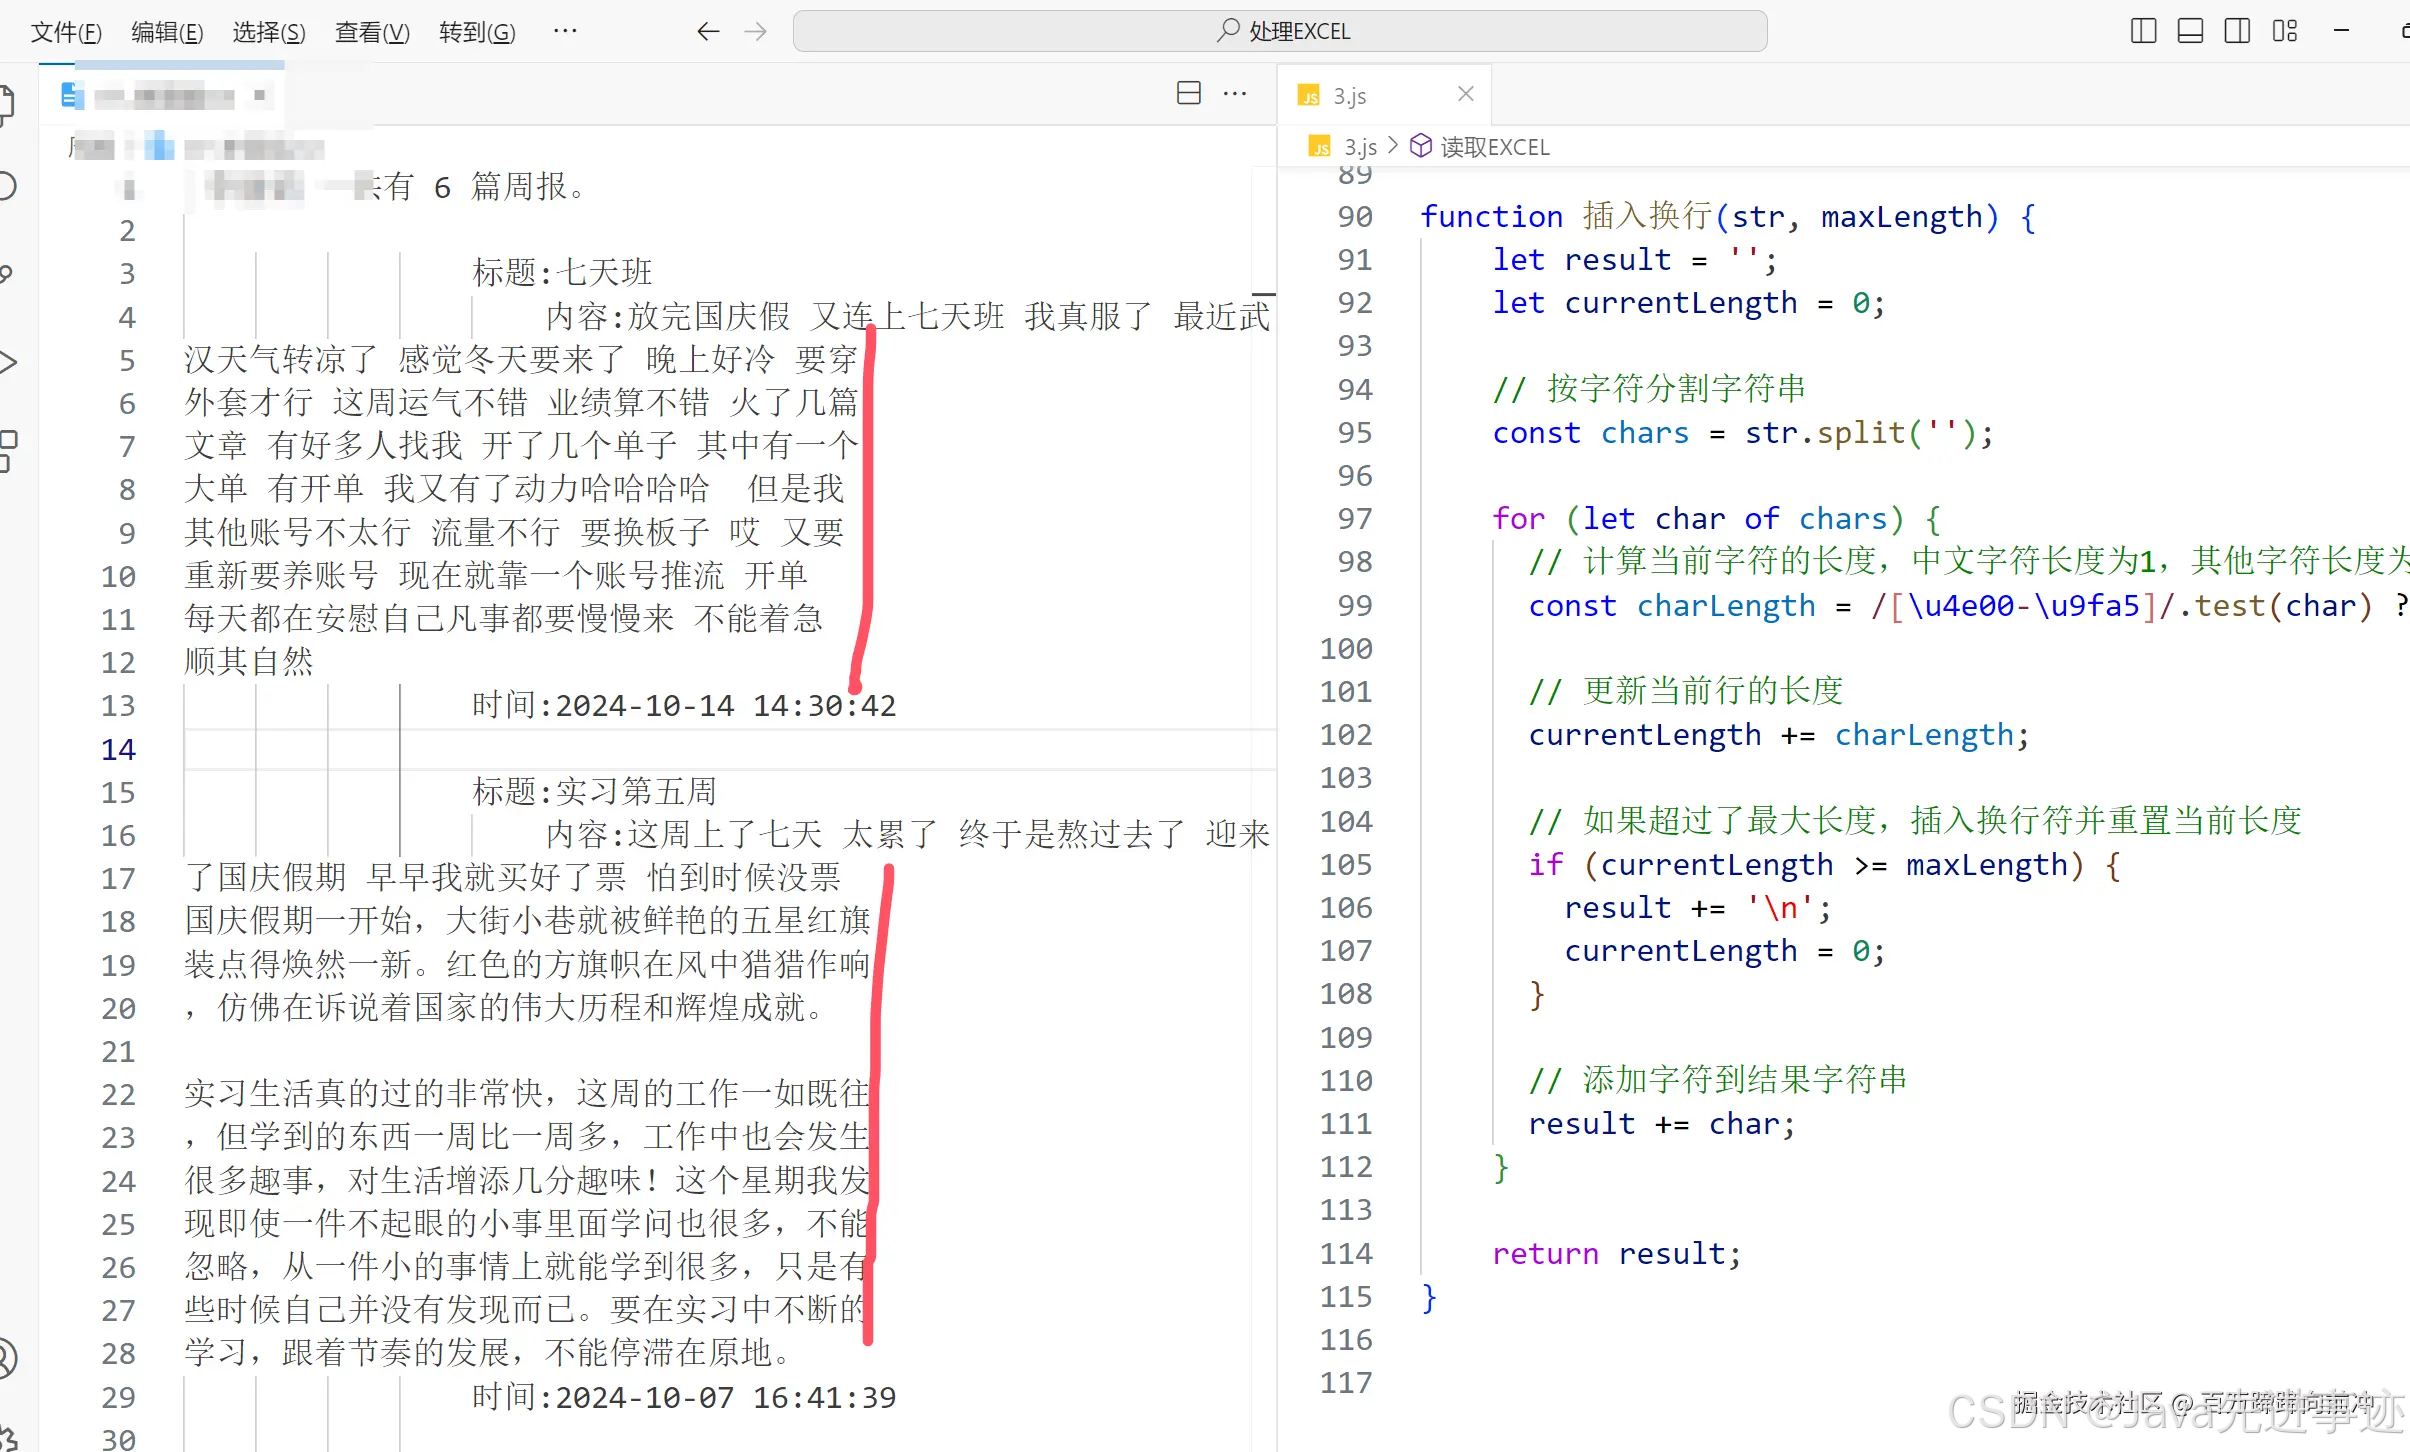Open the 查看(V) menu dropdown
The image size is (2410, 1452).
371,31
